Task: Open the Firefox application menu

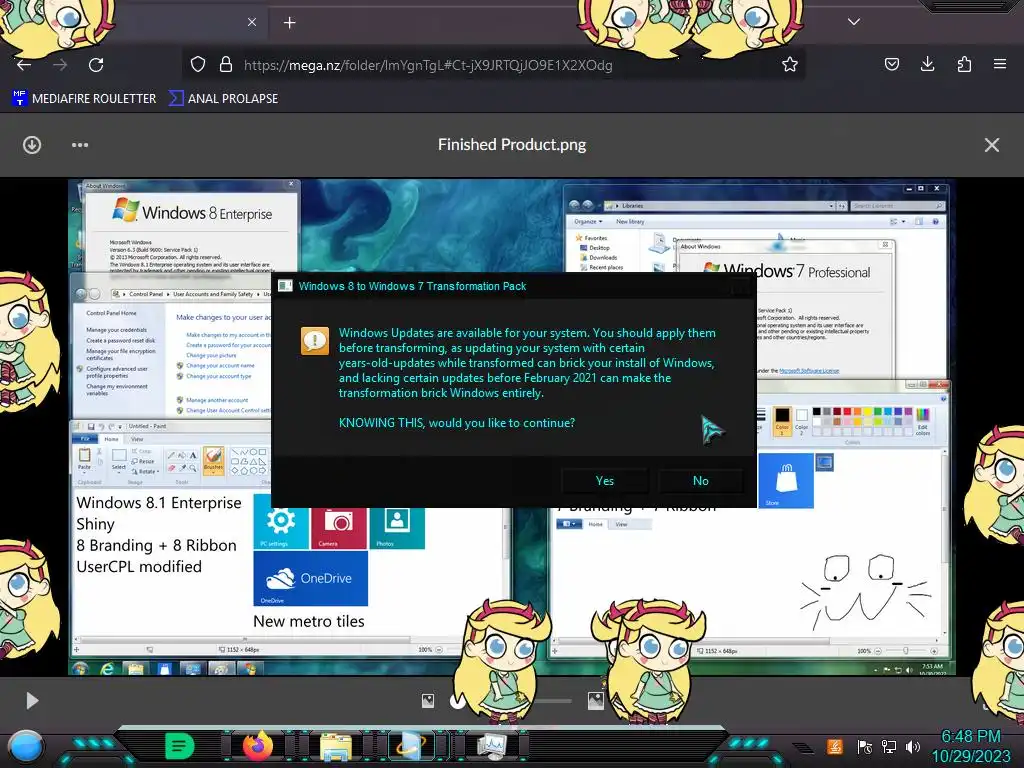Action: (1000, 64)
